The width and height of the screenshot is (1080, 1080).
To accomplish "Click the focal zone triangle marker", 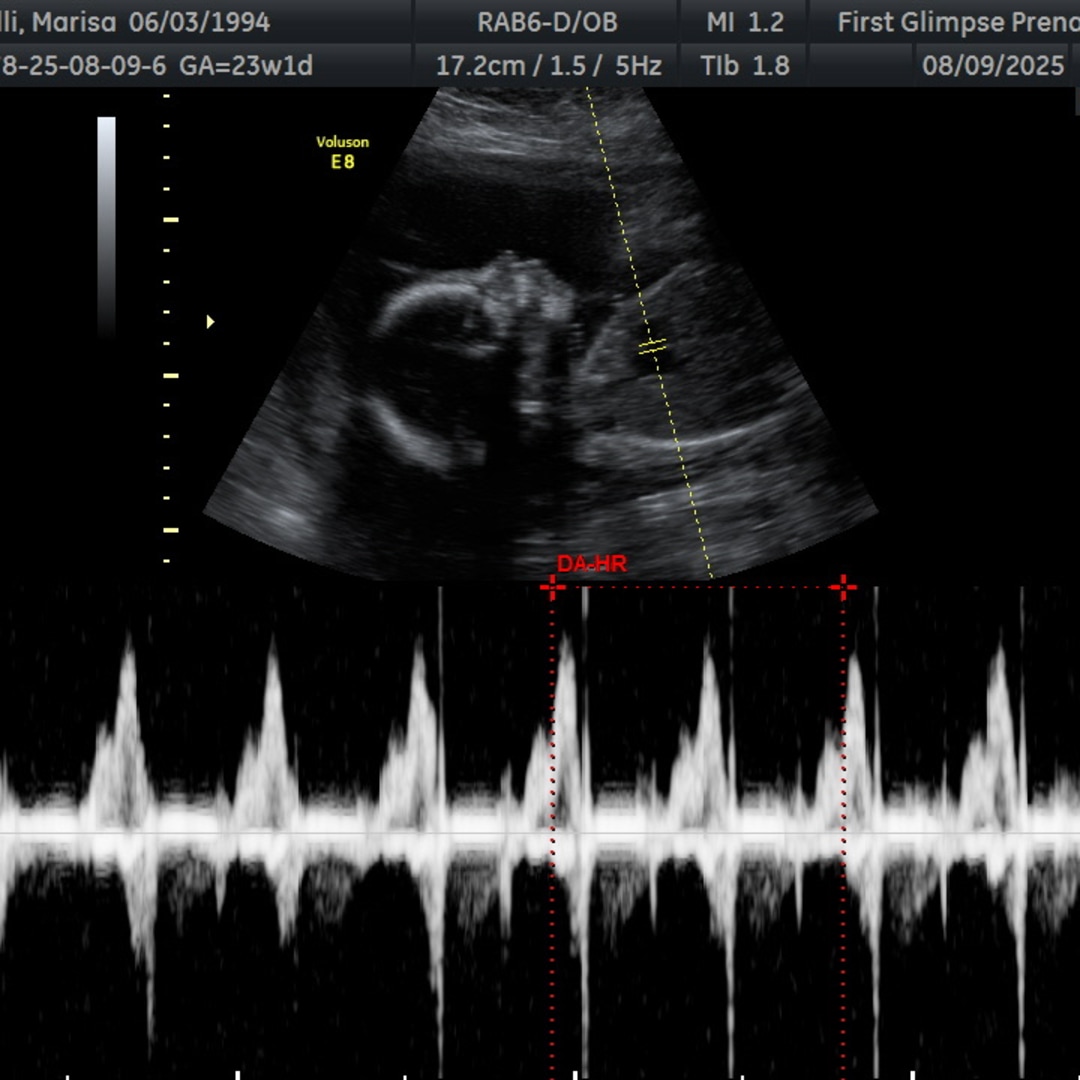I will 210,322.
